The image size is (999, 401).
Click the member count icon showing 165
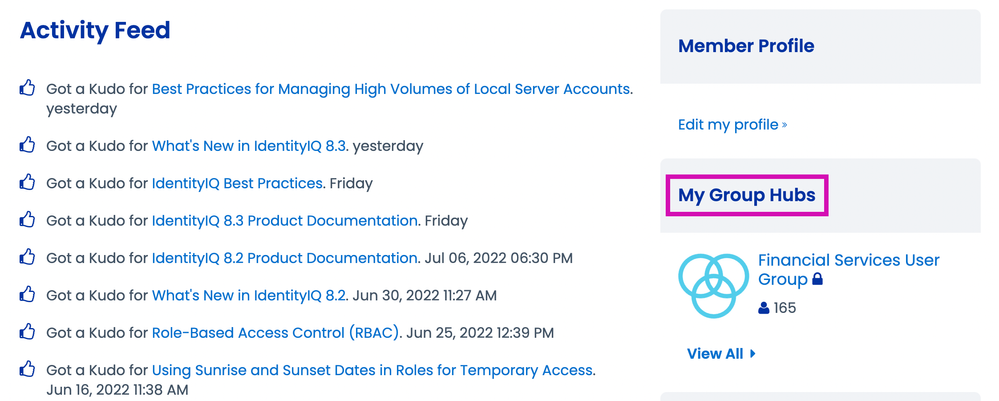click(764, 309)
